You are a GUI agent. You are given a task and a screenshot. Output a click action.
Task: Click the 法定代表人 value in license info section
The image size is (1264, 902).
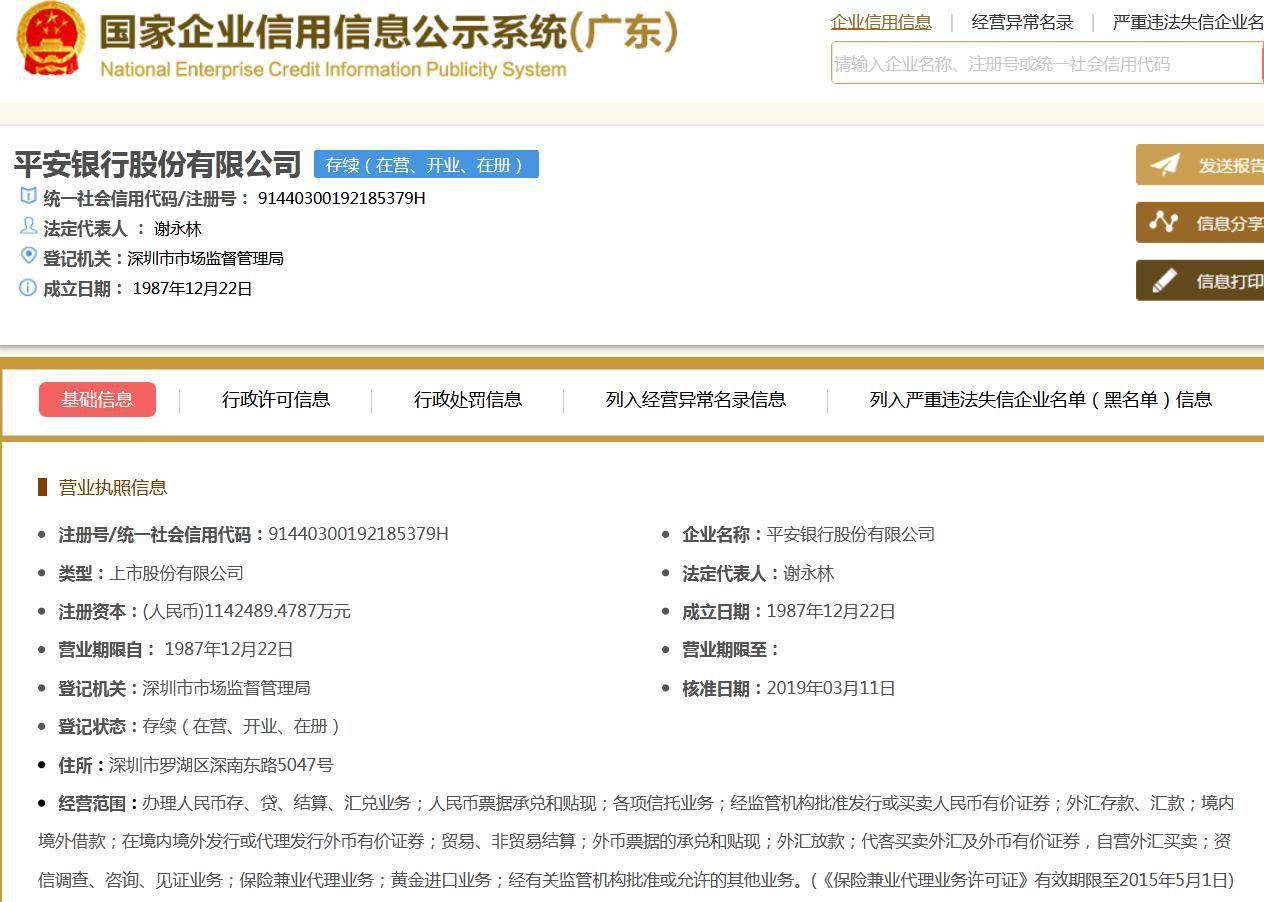[809, 573]
